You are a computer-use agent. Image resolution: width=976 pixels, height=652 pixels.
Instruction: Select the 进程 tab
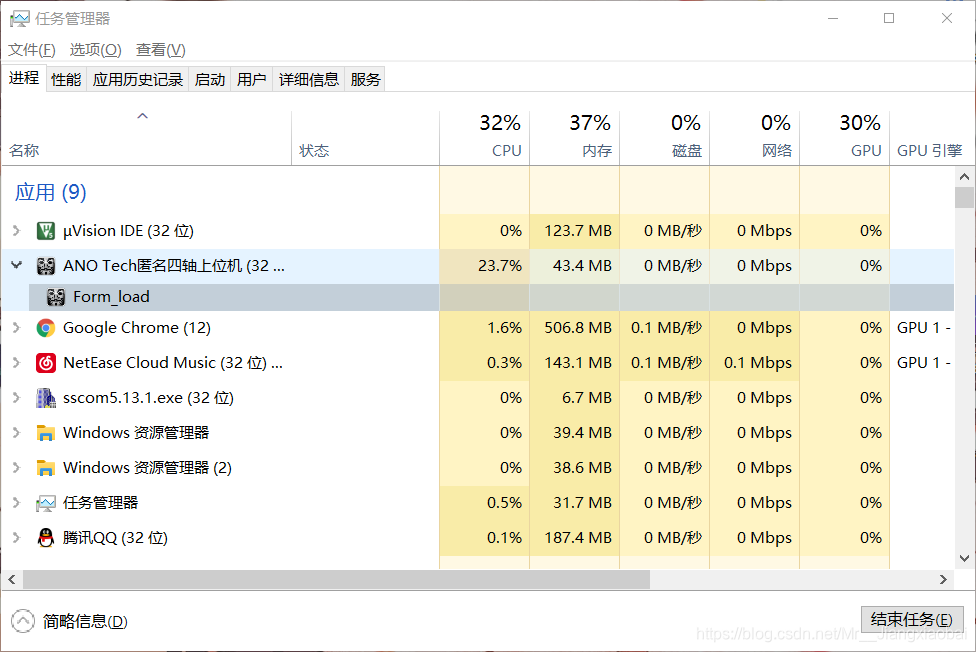24,78
